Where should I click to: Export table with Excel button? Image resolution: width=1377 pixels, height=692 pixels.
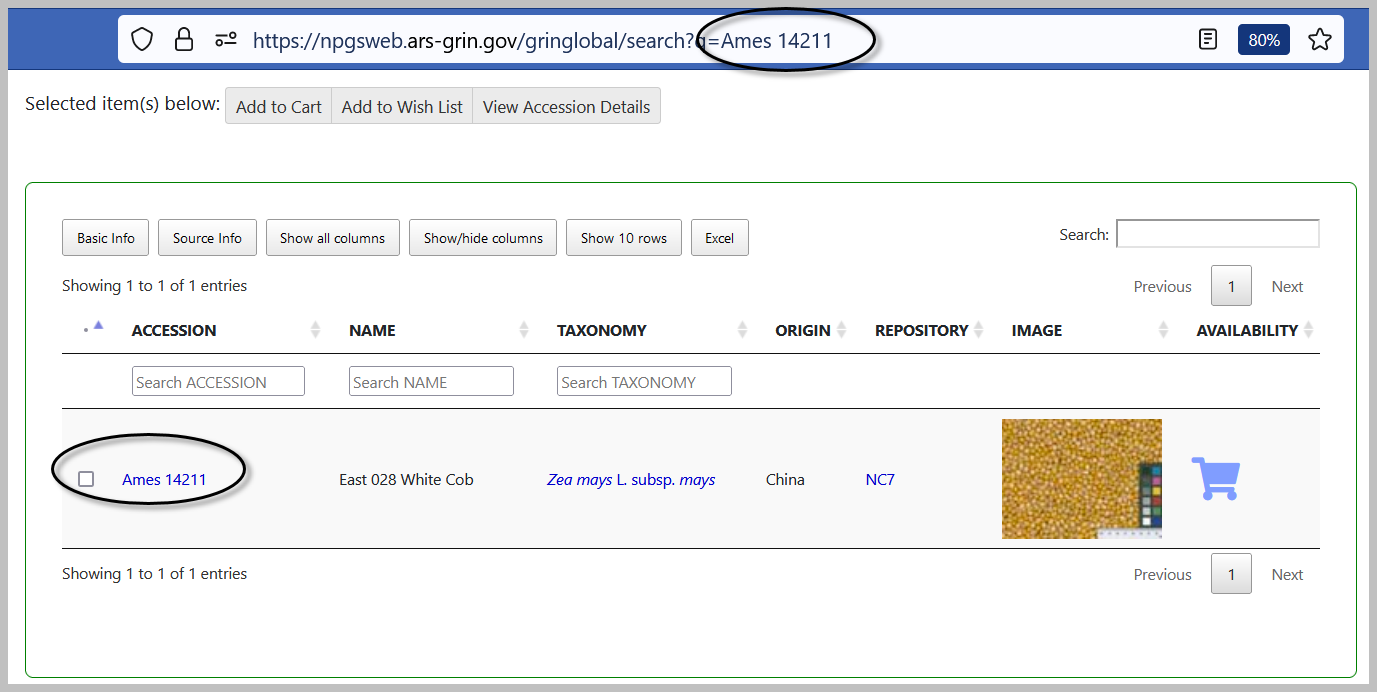[719, 238]
